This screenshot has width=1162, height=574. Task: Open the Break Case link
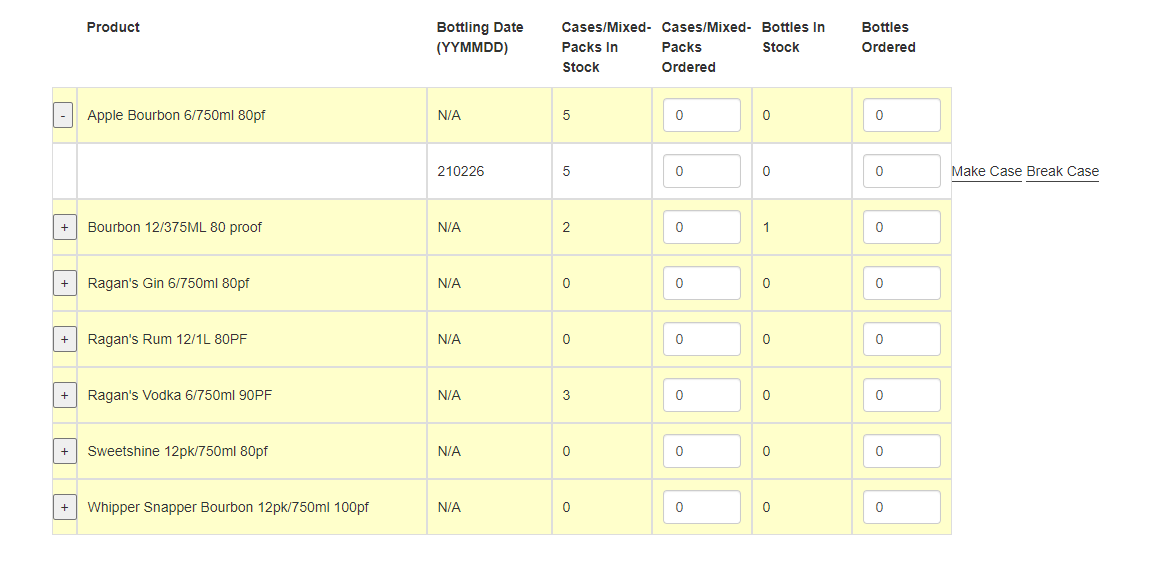click(1063, 172)
